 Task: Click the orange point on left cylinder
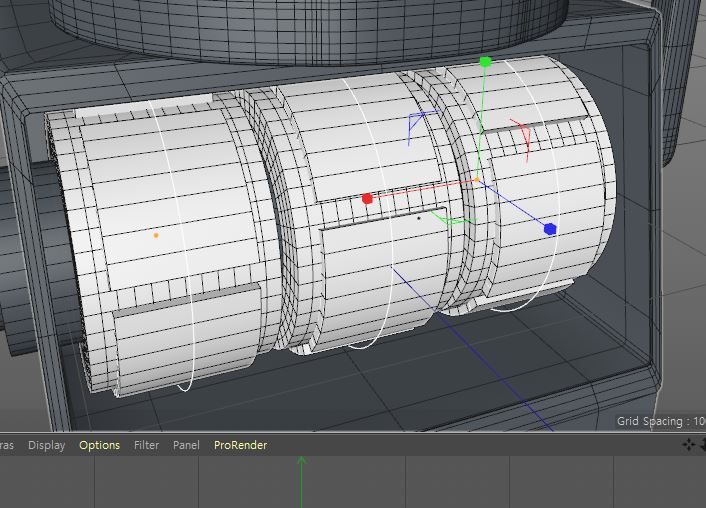(x=156, y=235)
